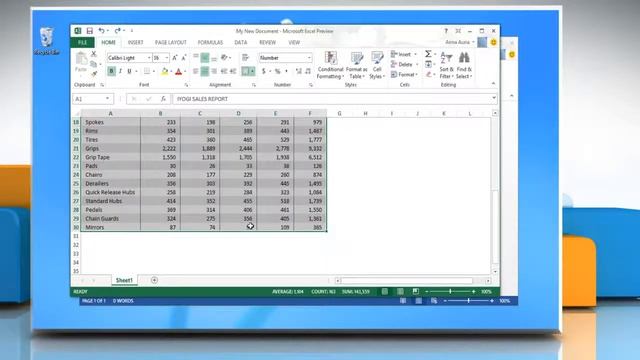Image resolution: width=640 pixels, height=360 pixels.
Task: Expand the formula bar with its arrow
Action: [x=494, y=98]
